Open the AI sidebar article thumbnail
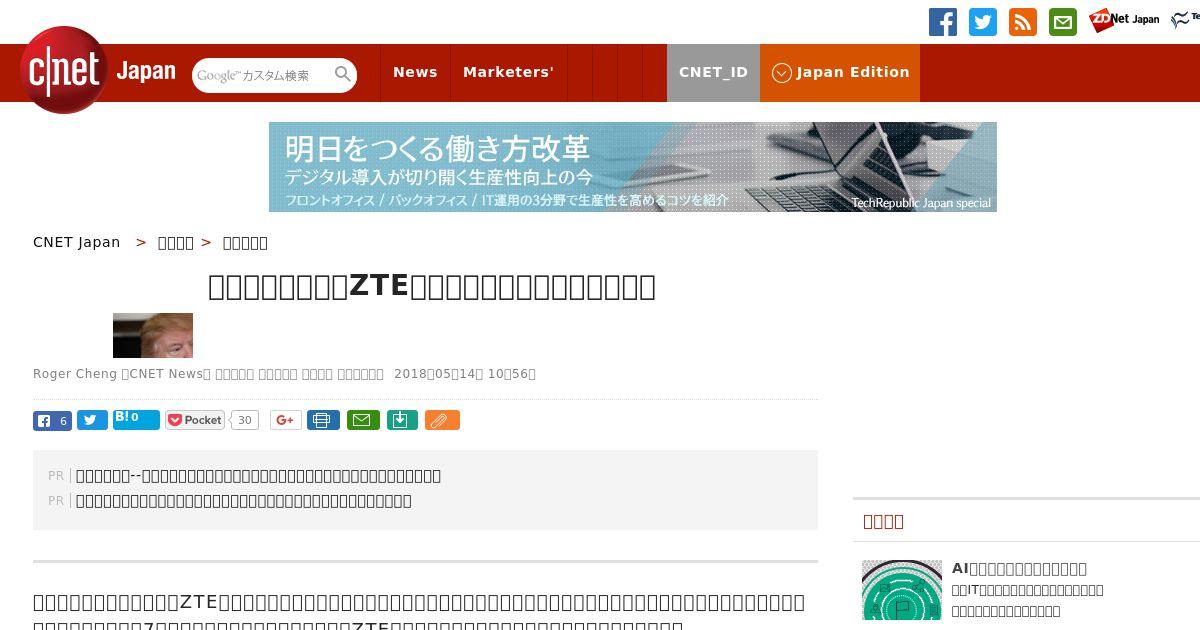1200x630 pixels. pos(902,590)
